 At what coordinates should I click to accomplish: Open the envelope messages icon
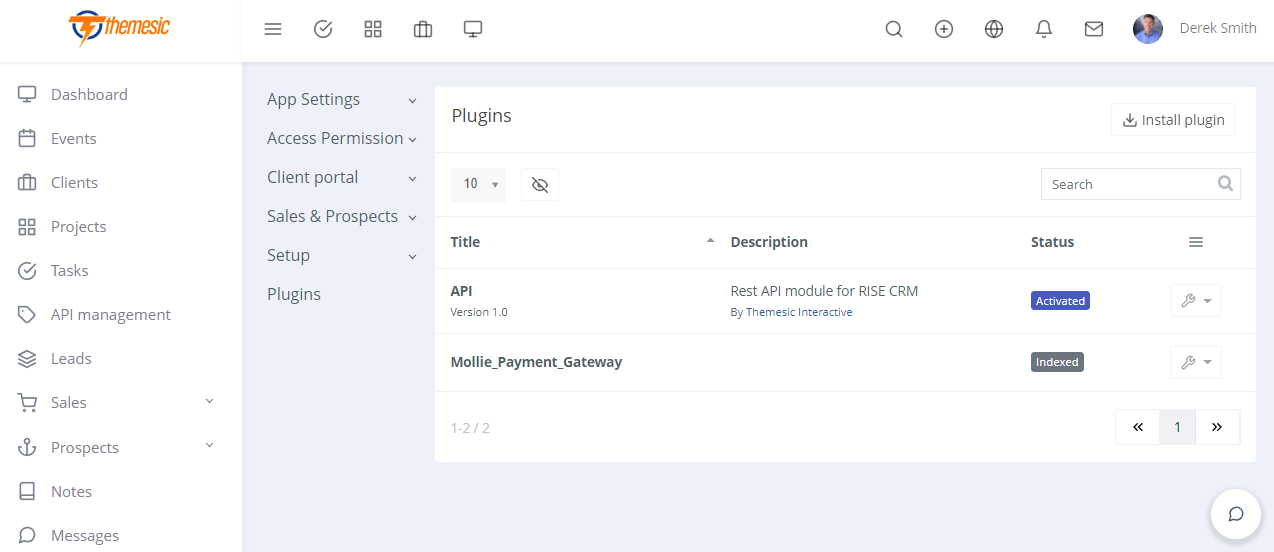pyautogui.click(x=1094, y=29)
